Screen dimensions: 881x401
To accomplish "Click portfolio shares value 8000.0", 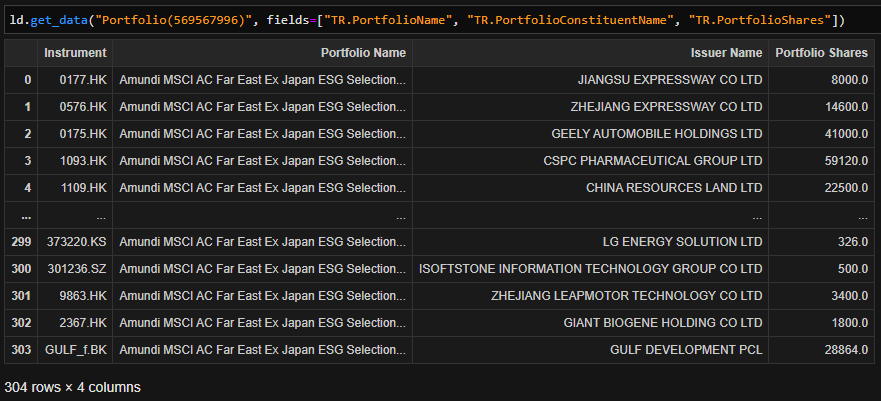I will click(x=850, y=80).
